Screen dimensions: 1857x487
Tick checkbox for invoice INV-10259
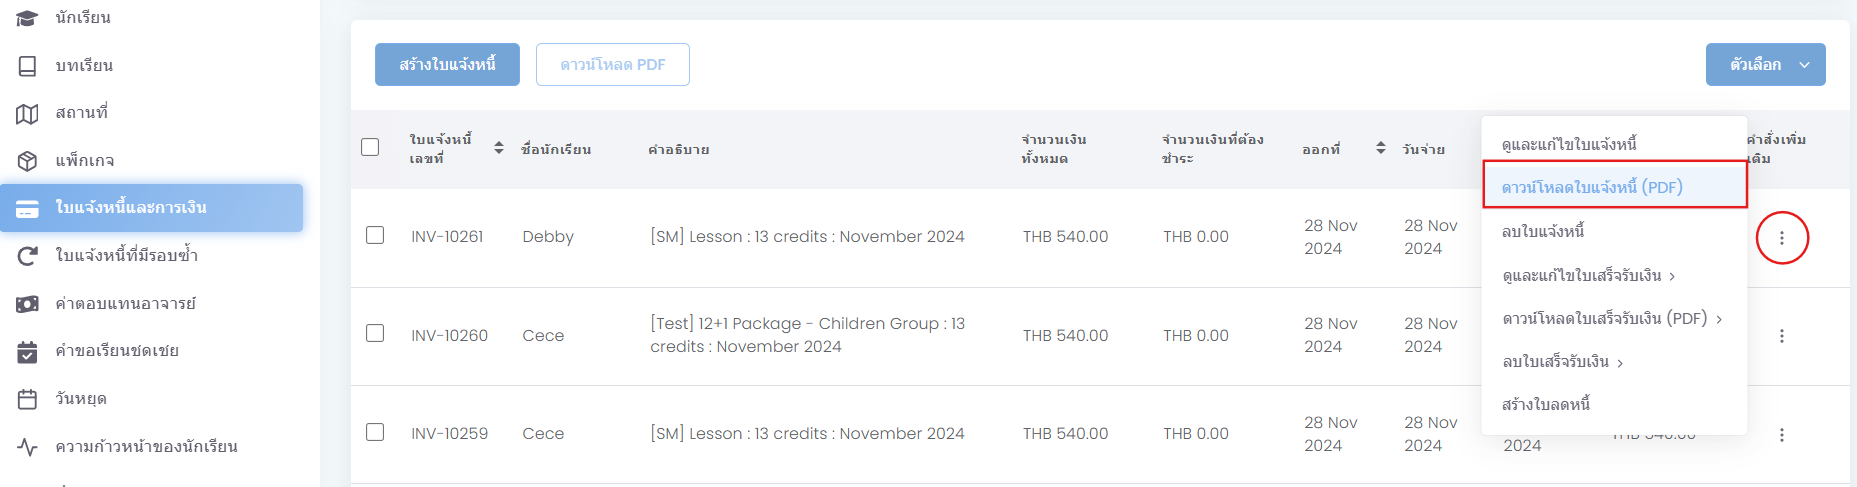click(375, 432)
